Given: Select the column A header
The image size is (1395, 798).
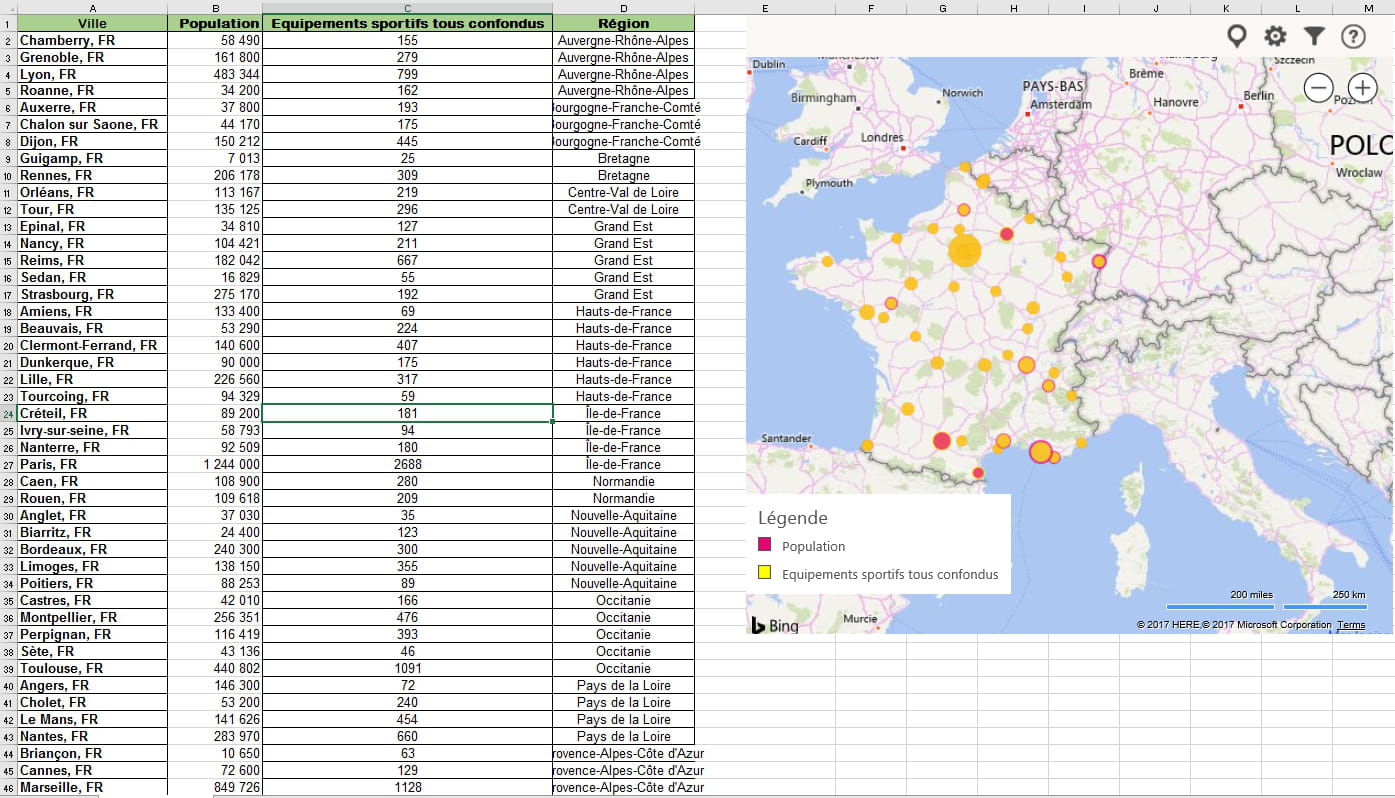Looking at the screenshot, I should pos(92,8).
